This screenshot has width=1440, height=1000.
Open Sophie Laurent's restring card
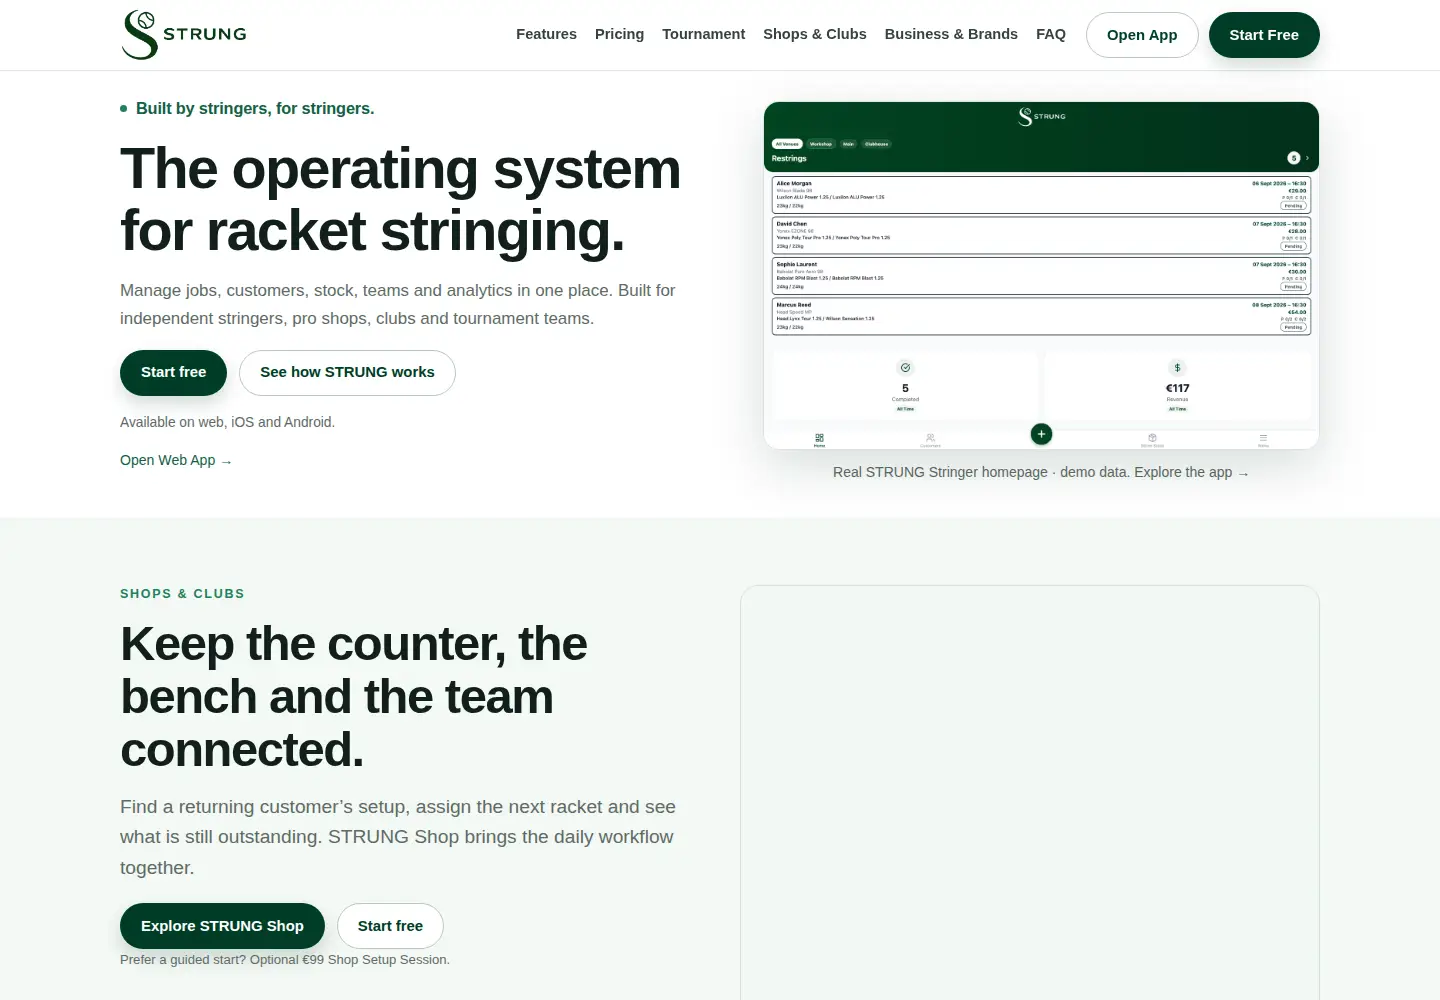[x=1041, y=276]
